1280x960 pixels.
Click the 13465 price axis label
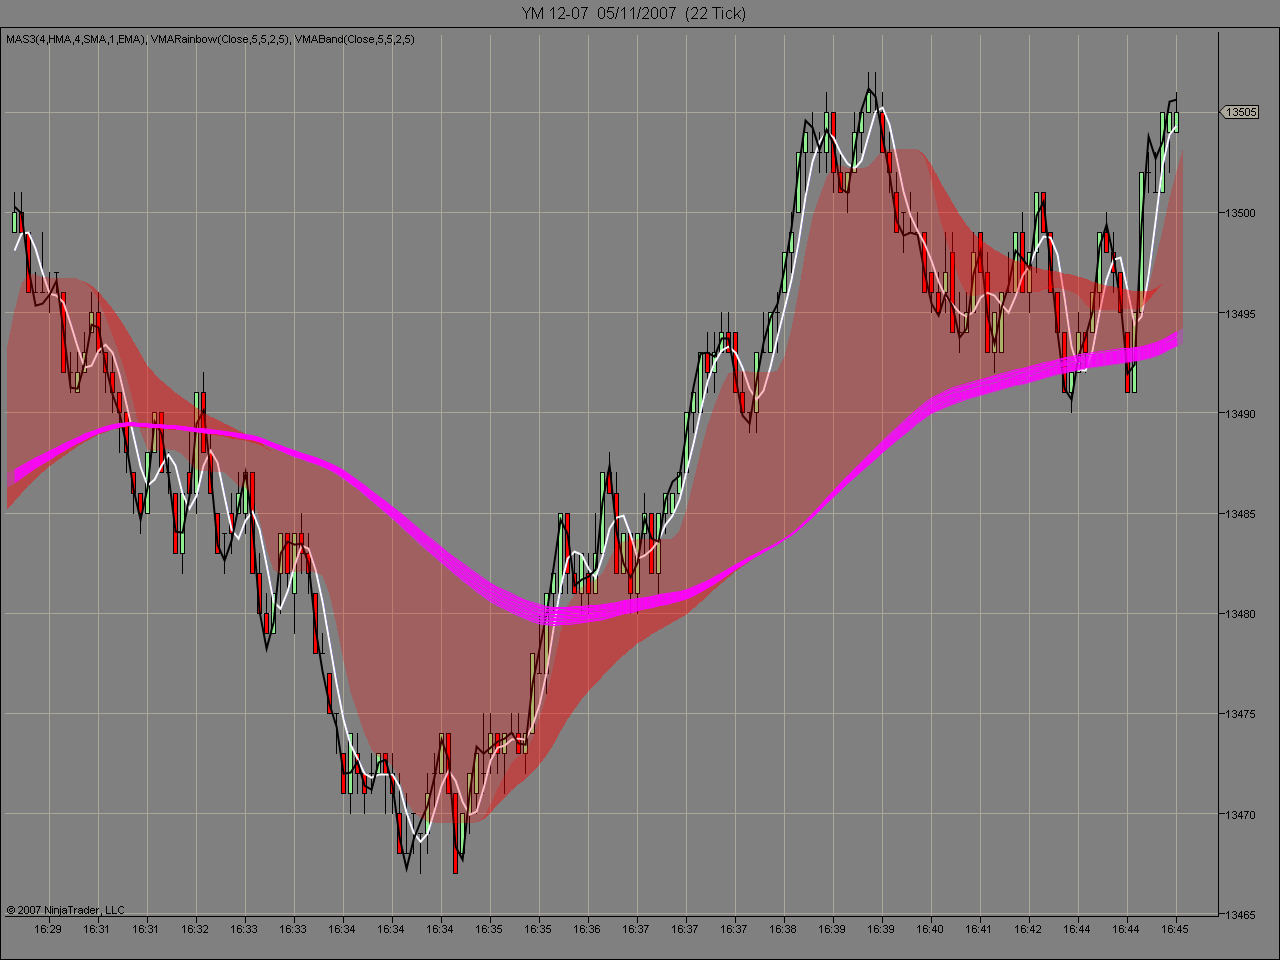pyautogui.click(x=1242, y=913)
